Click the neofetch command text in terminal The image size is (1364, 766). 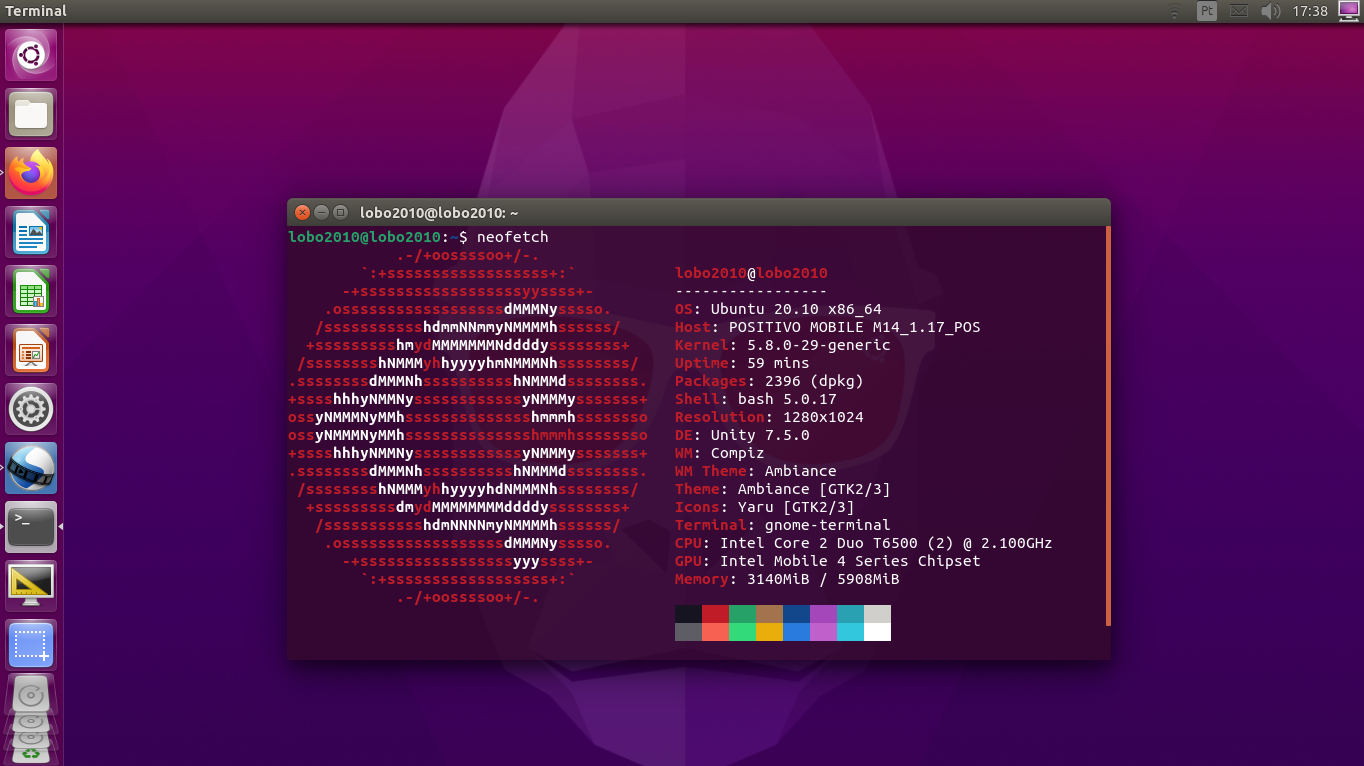click(x=512, y=237)
